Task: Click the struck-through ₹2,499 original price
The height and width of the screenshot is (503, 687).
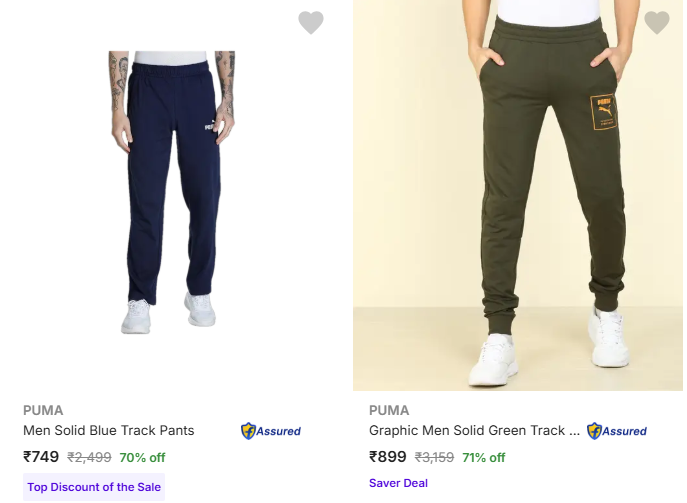Action: coord(89,458)
